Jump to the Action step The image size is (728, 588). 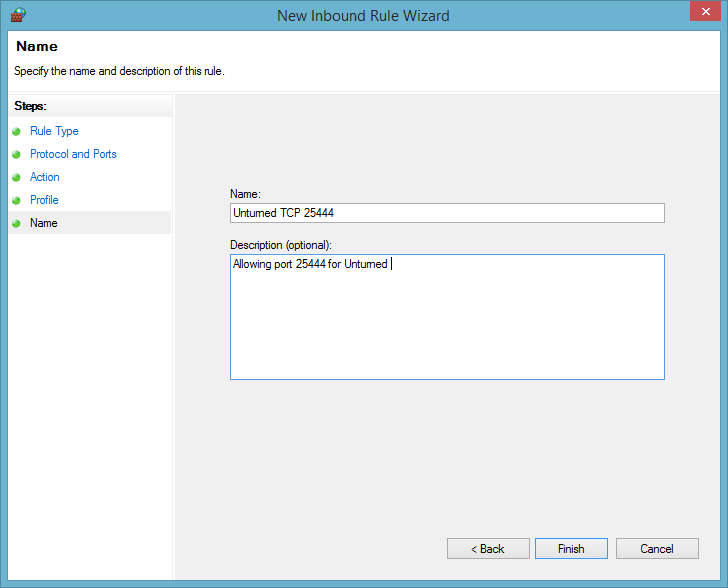point(45,177)
